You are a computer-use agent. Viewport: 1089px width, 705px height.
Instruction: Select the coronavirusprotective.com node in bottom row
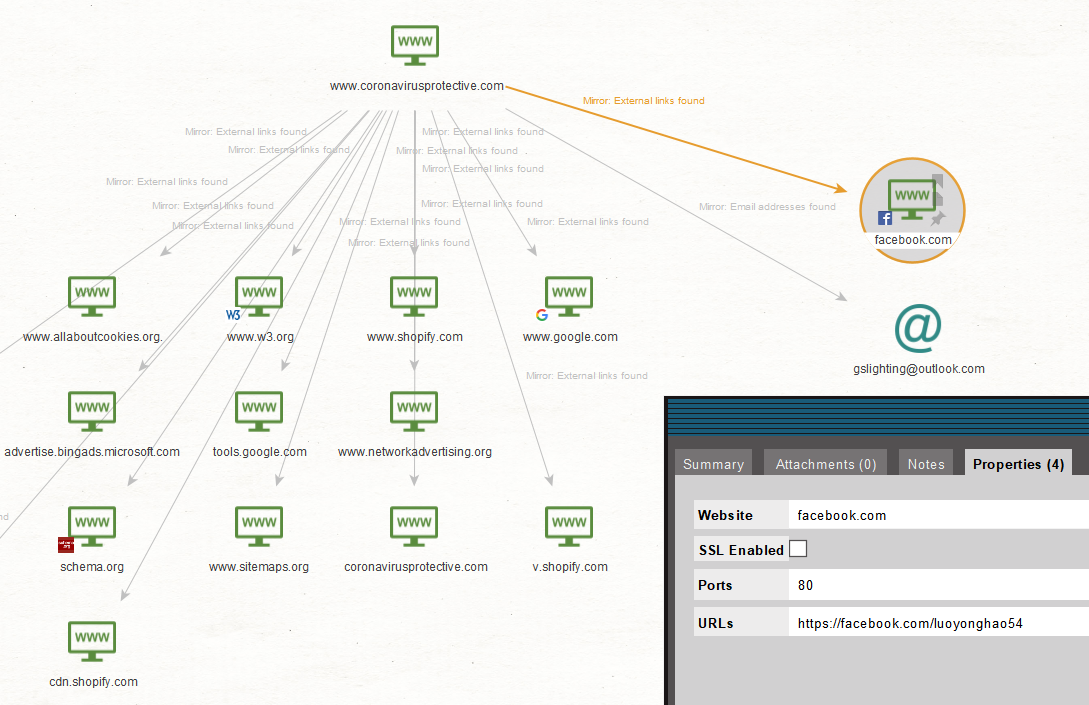tap(415, 526)
